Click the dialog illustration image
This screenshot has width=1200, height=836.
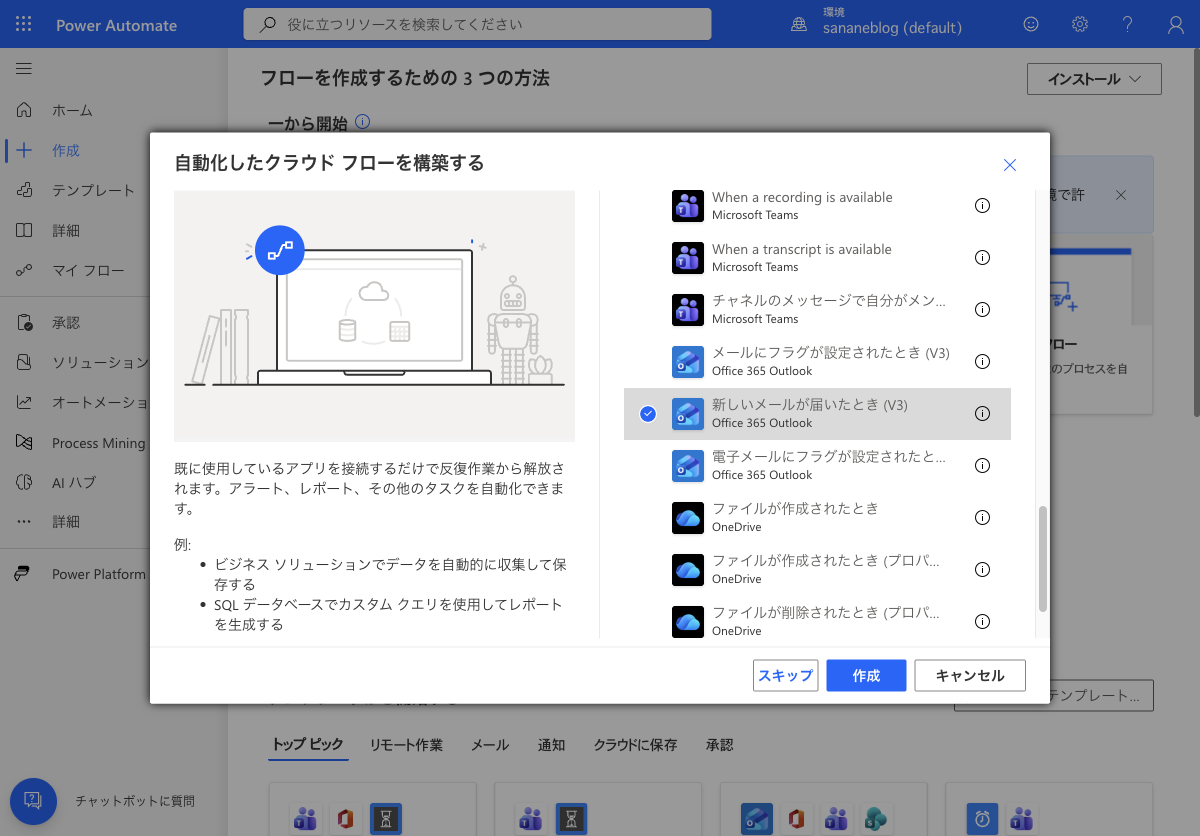[374, 316]
